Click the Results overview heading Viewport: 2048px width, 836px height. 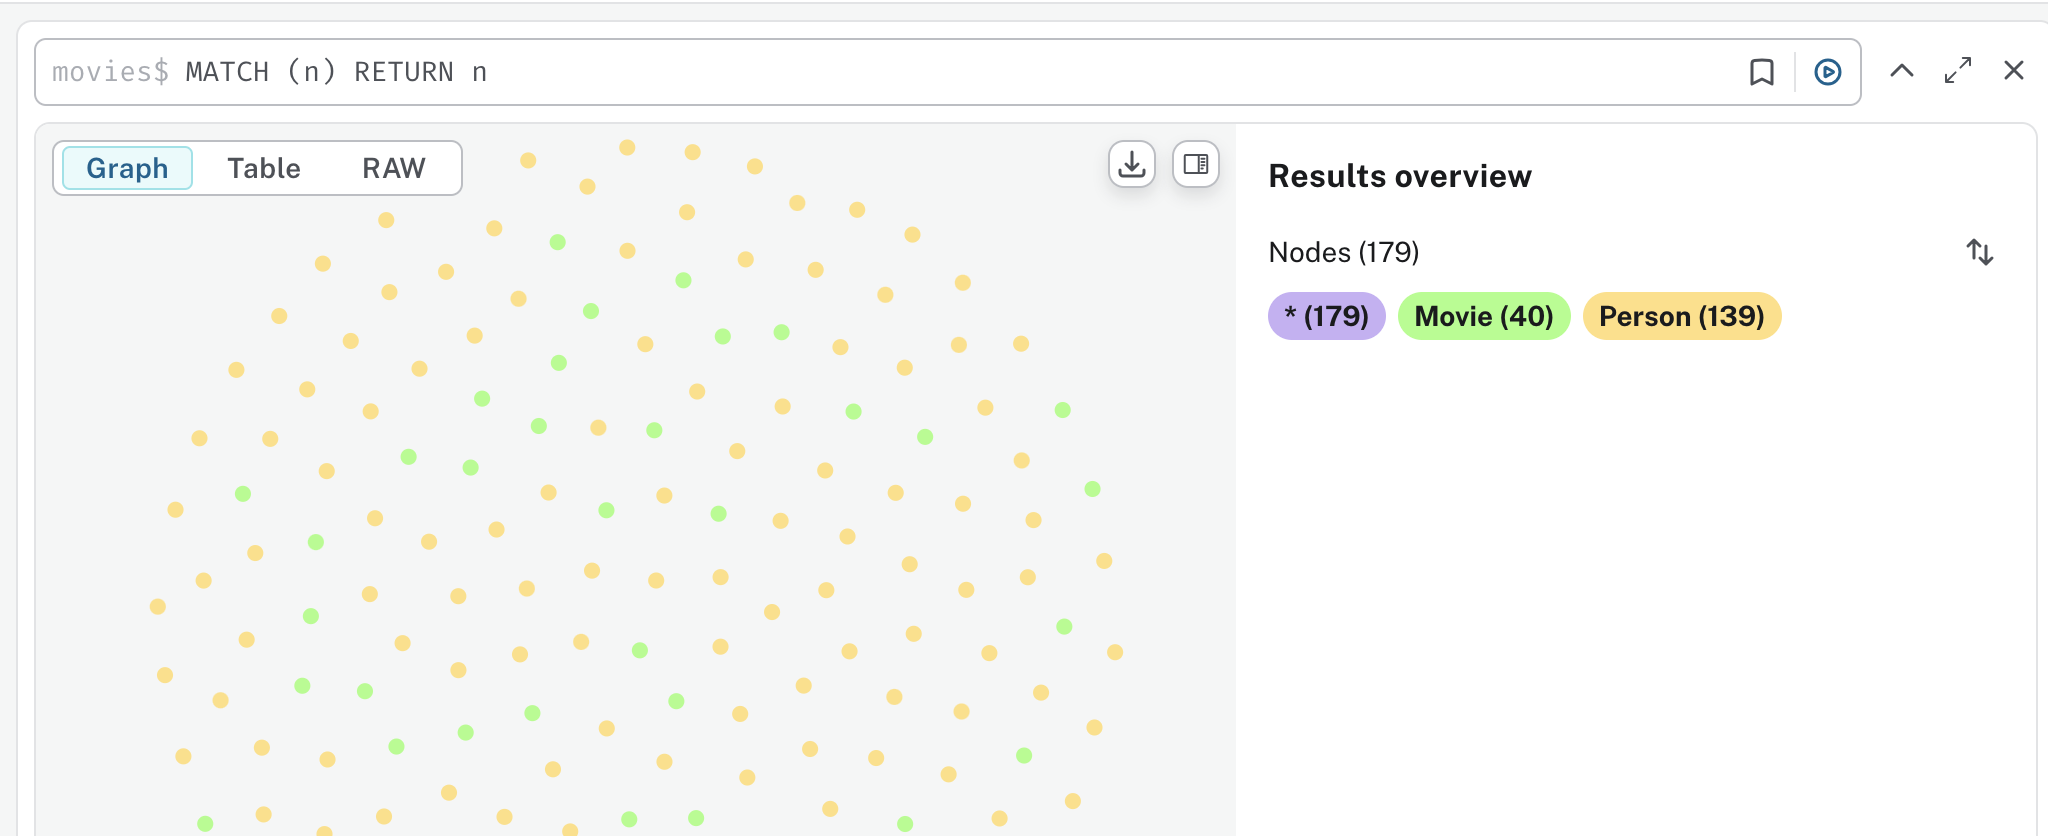point(1400,176)
